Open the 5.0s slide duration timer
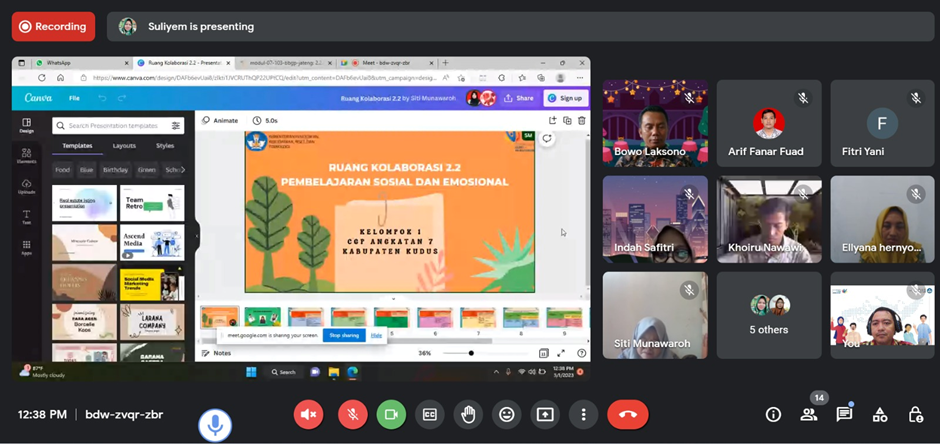The image size is (940, 444). pos(265,120)
